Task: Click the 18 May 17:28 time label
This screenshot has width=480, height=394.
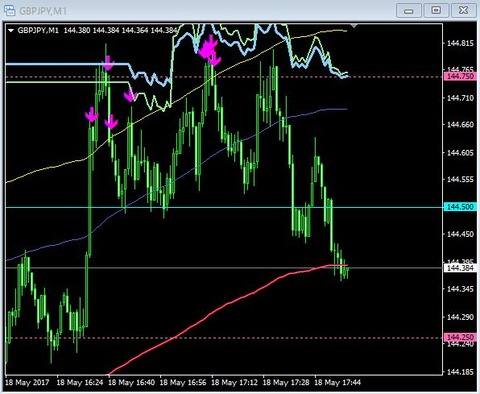Action: 286,382
